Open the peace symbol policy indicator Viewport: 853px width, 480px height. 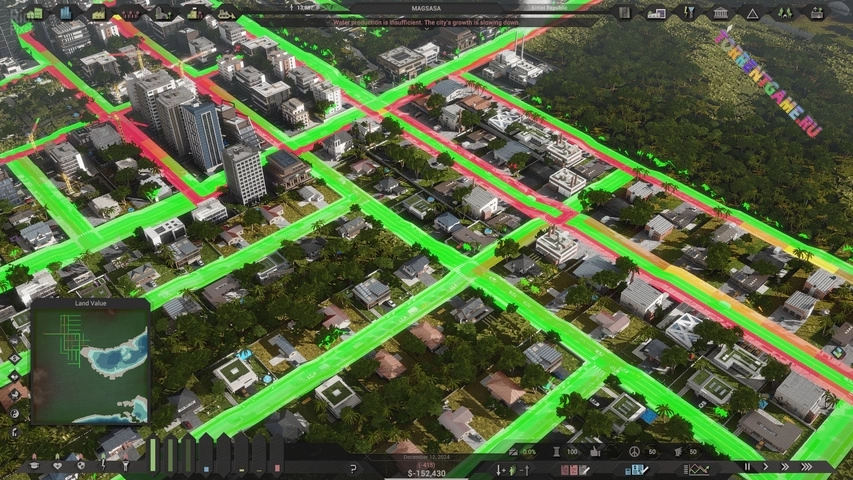click(x=633, y=452)
